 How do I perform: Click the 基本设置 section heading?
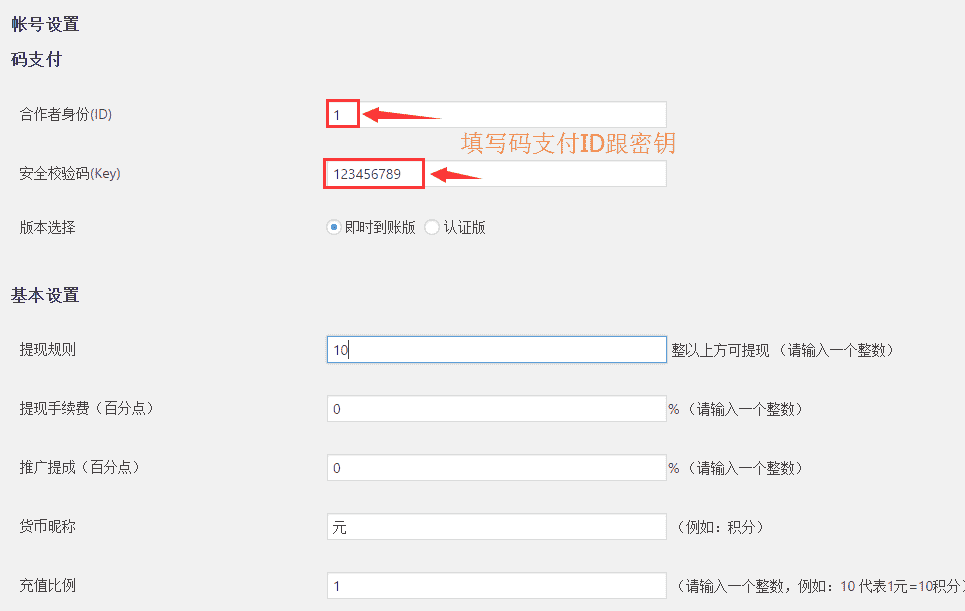point(45,295)
